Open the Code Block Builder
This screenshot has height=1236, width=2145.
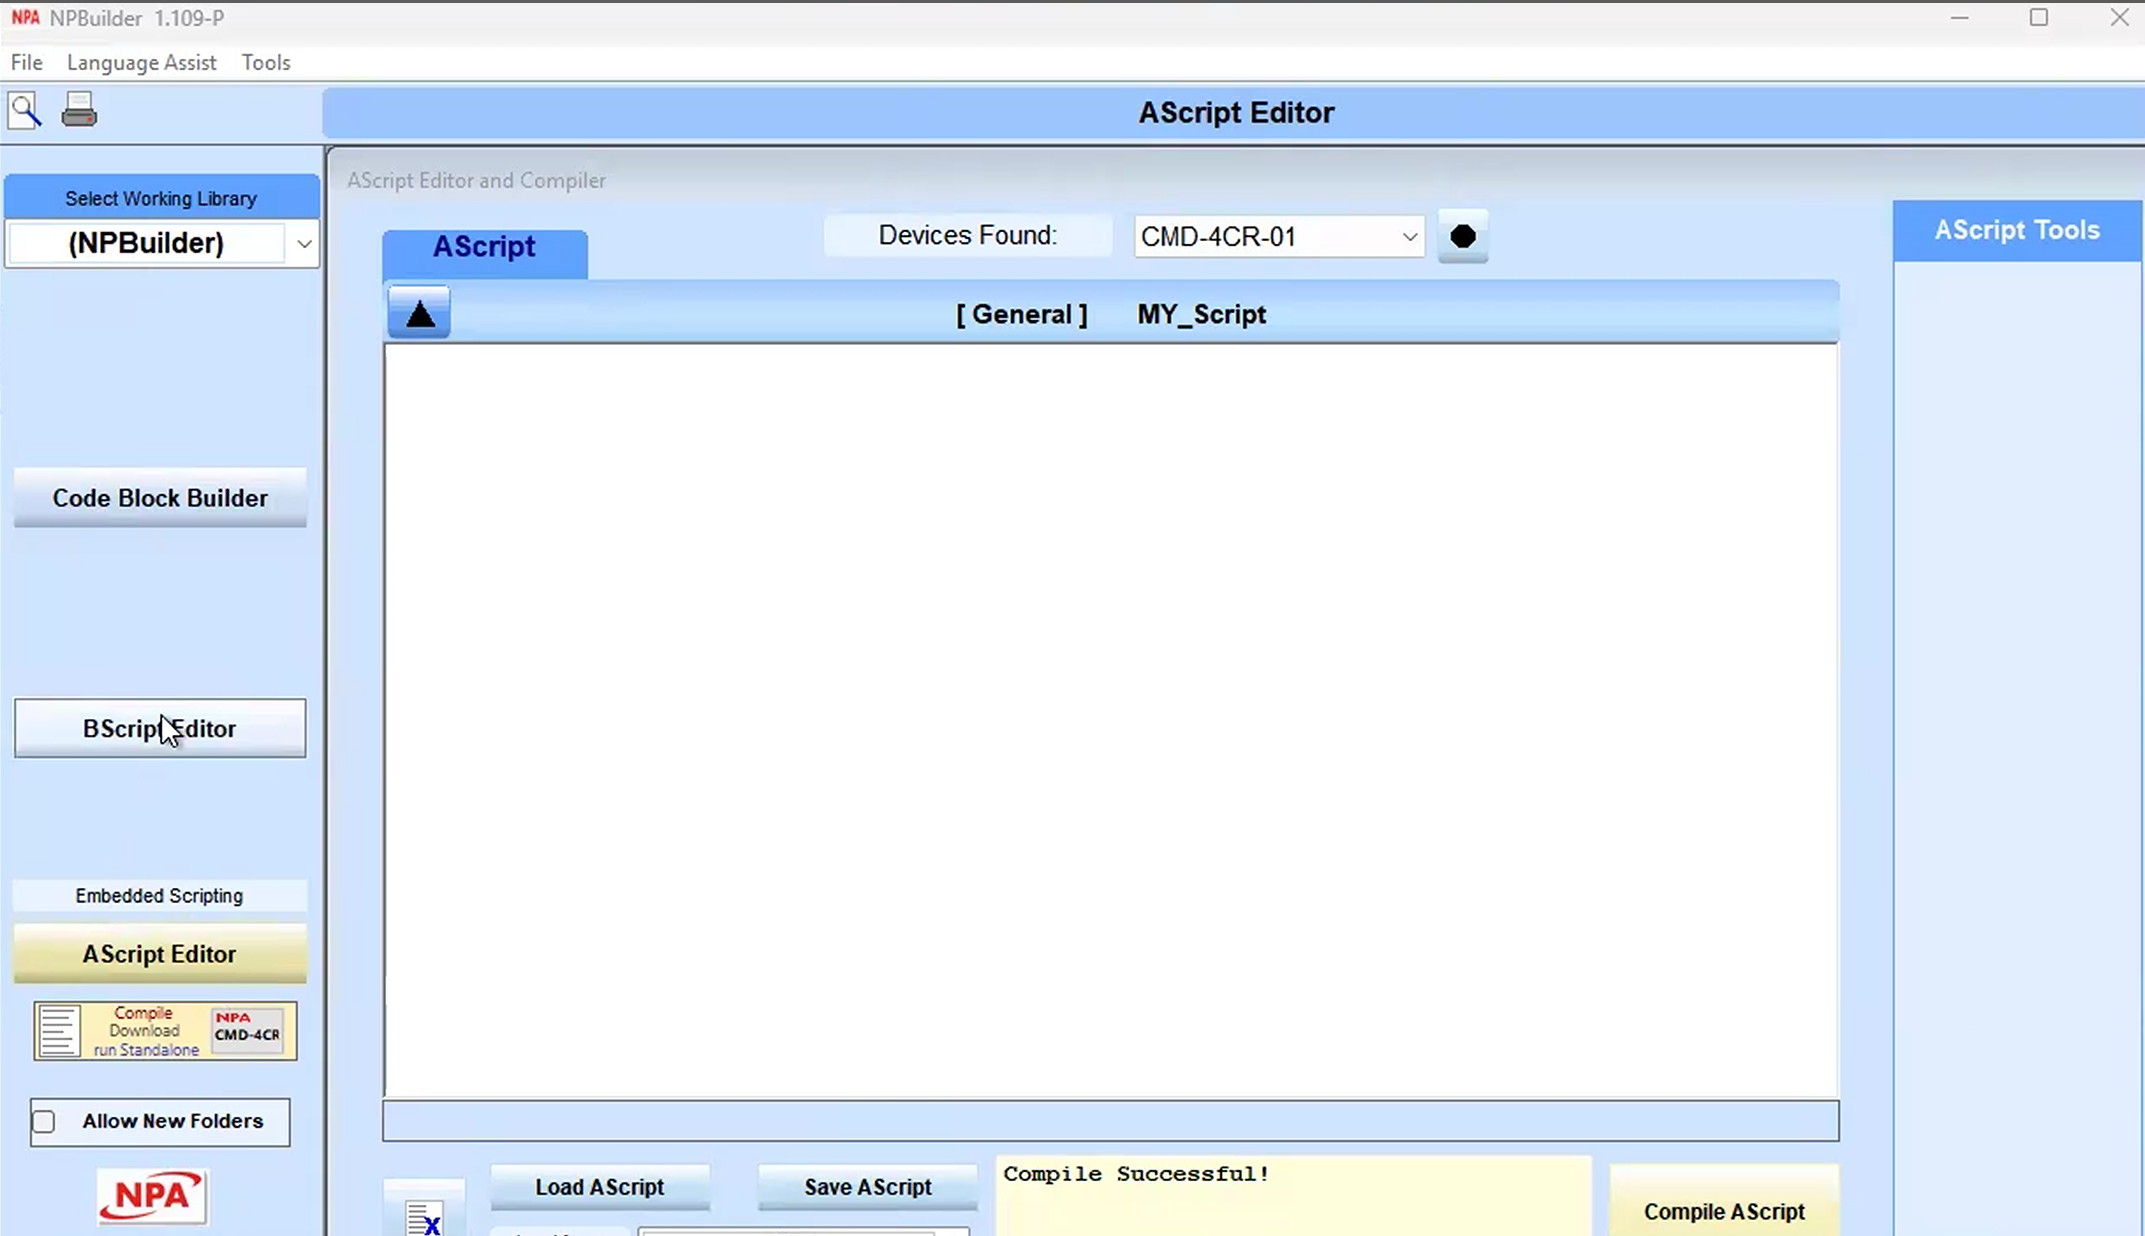pyautogui.click(x=160, y=498)
